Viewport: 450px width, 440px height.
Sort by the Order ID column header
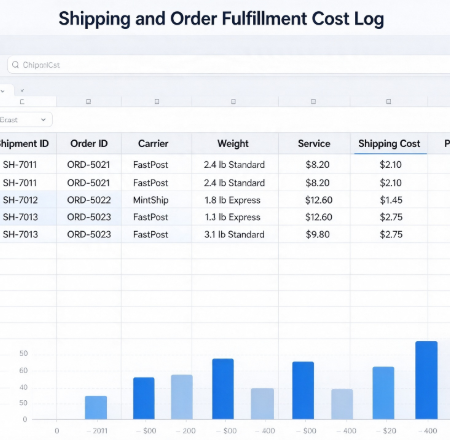tap(89, 144)
